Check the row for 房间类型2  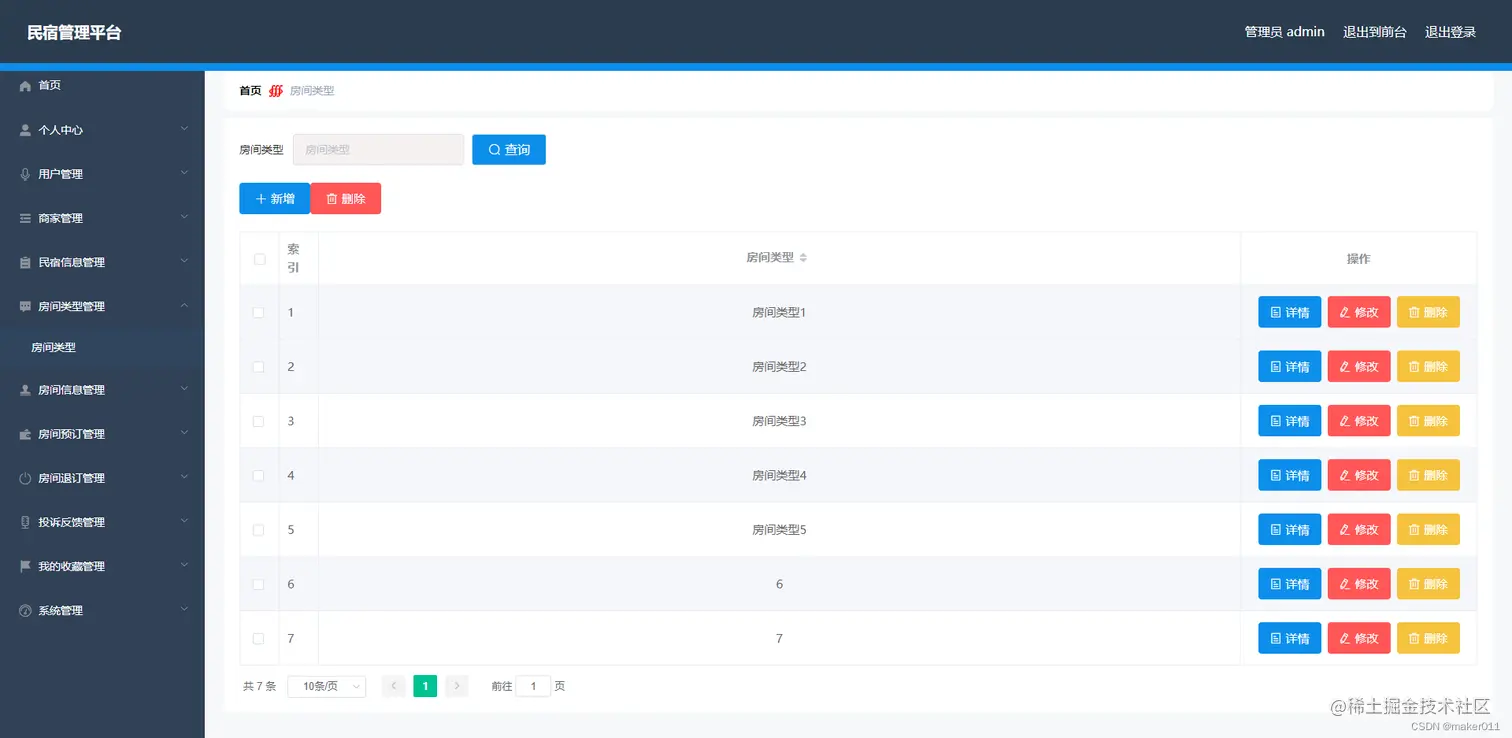259,367
